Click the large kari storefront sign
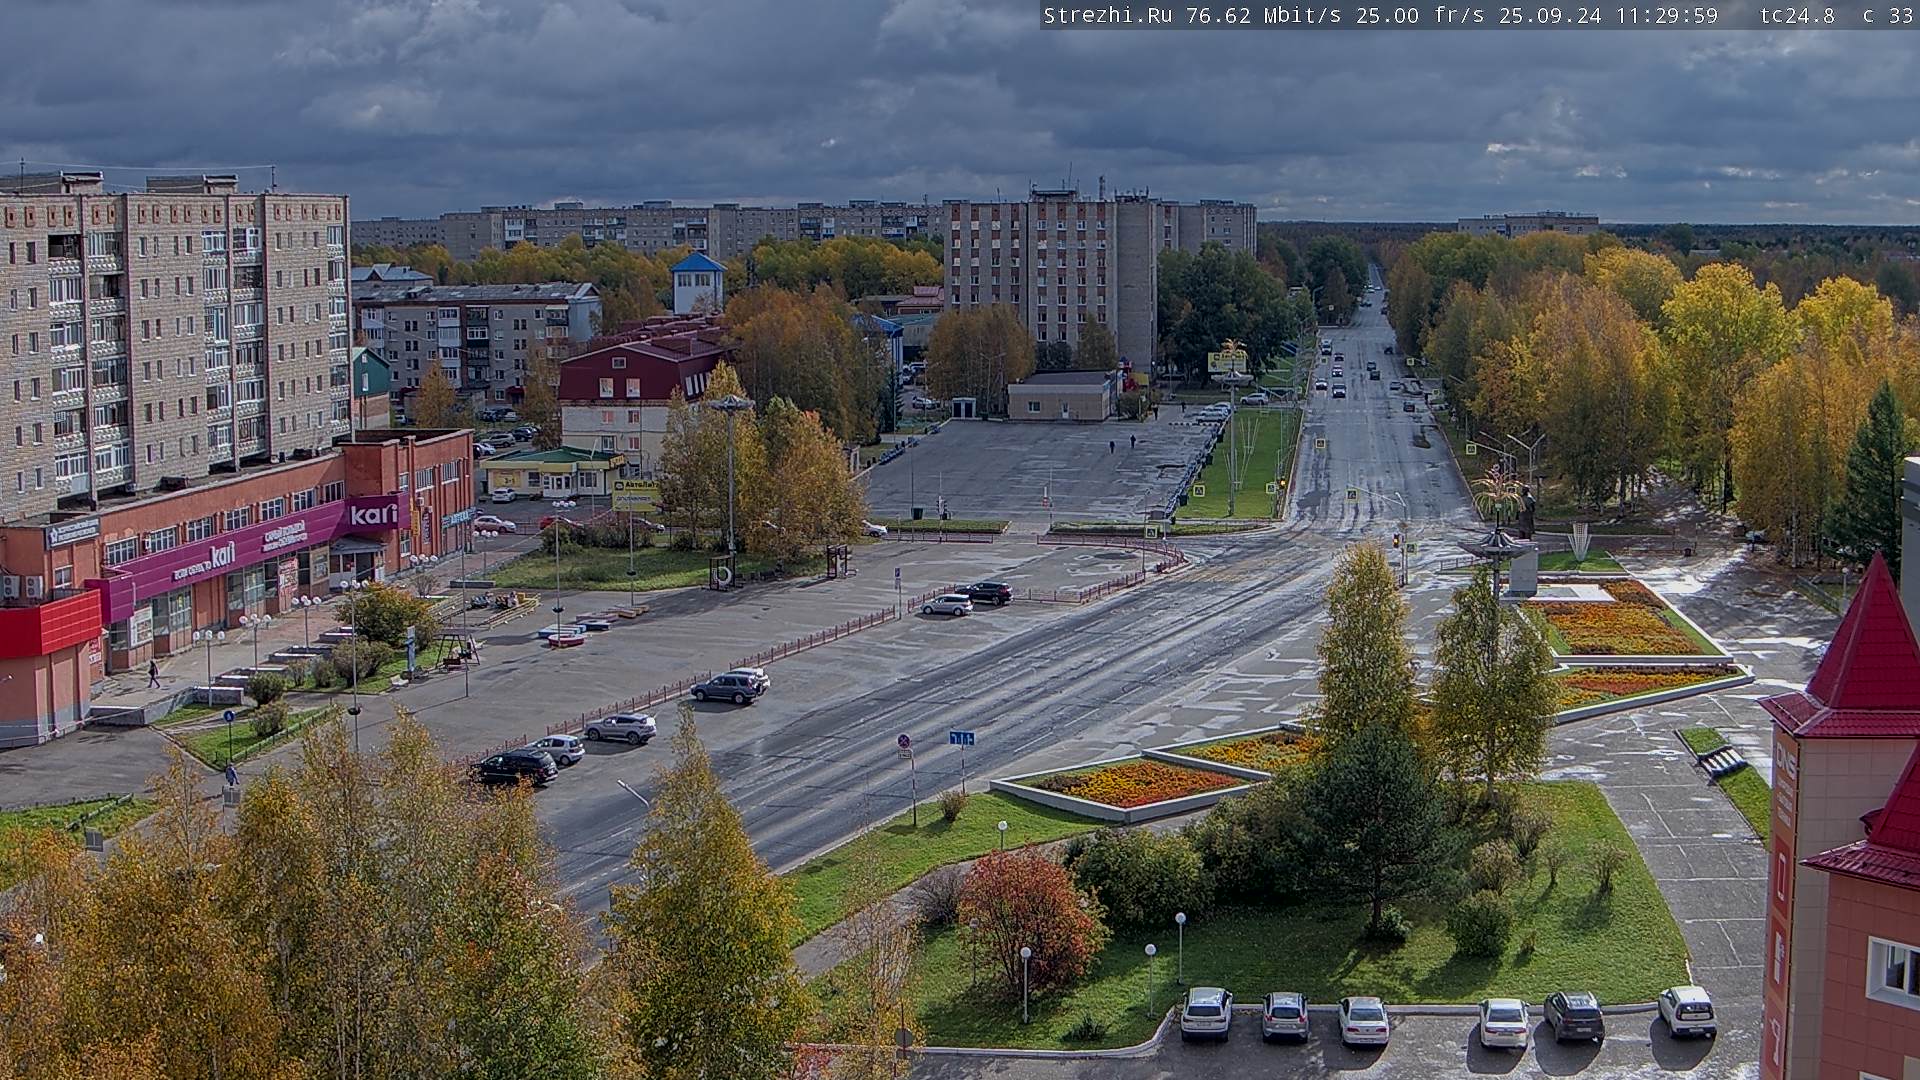The height and width of the screenshot is (1080, 1920). click(x=372, y=515)
